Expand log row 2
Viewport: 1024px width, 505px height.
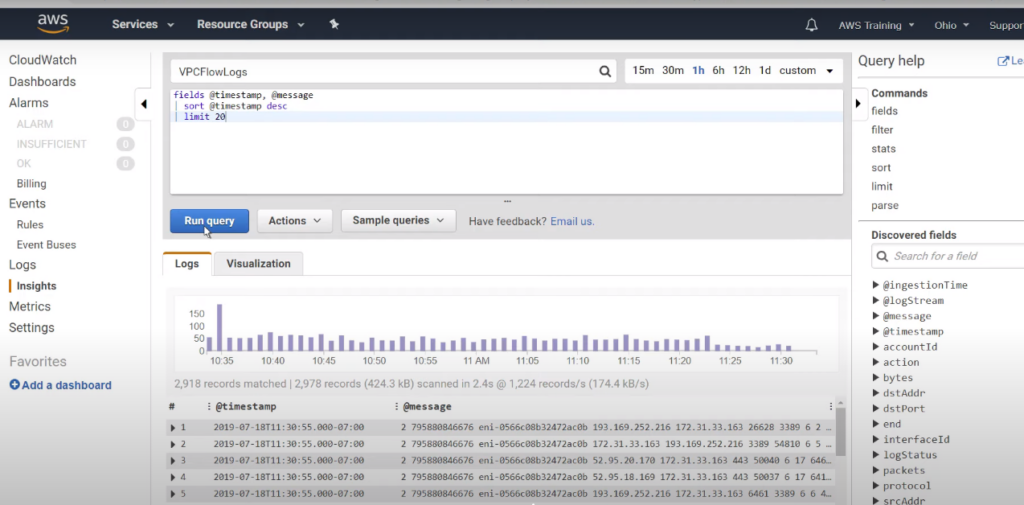(x=173, y=444)
